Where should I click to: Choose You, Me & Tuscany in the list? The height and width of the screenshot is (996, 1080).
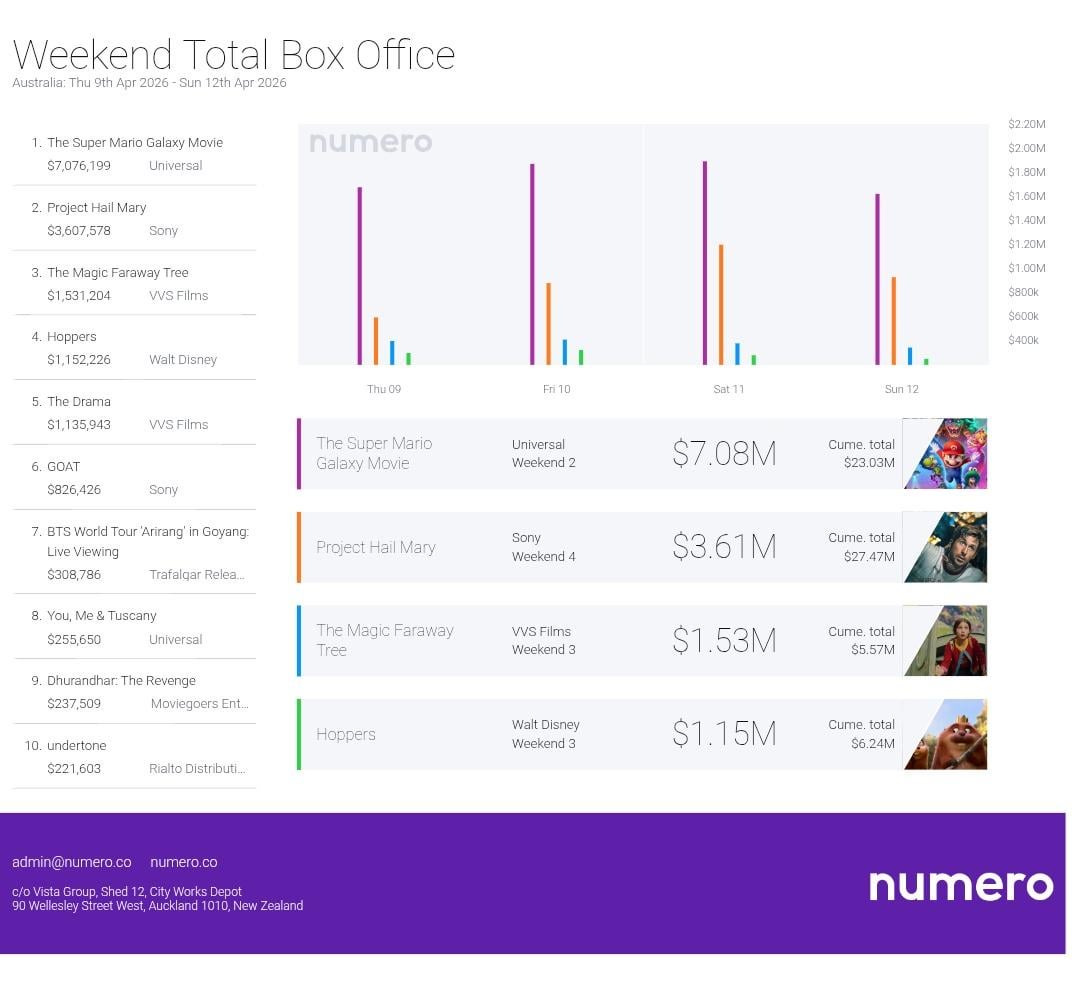pyautogui.click(x=101, y=616)
